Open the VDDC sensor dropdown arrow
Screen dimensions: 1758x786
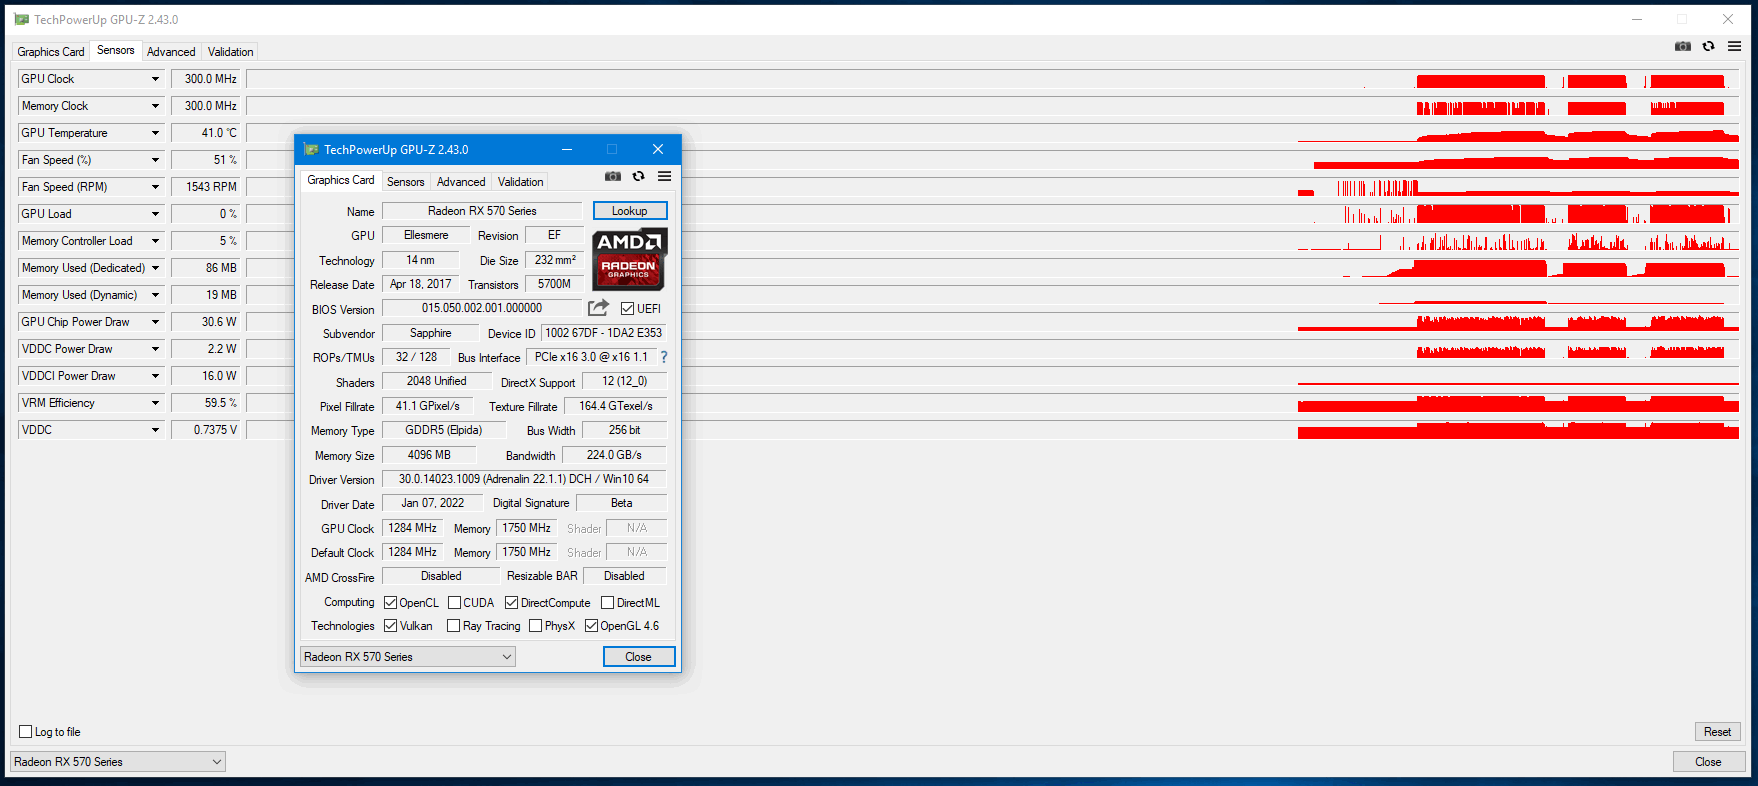(155, 430)
